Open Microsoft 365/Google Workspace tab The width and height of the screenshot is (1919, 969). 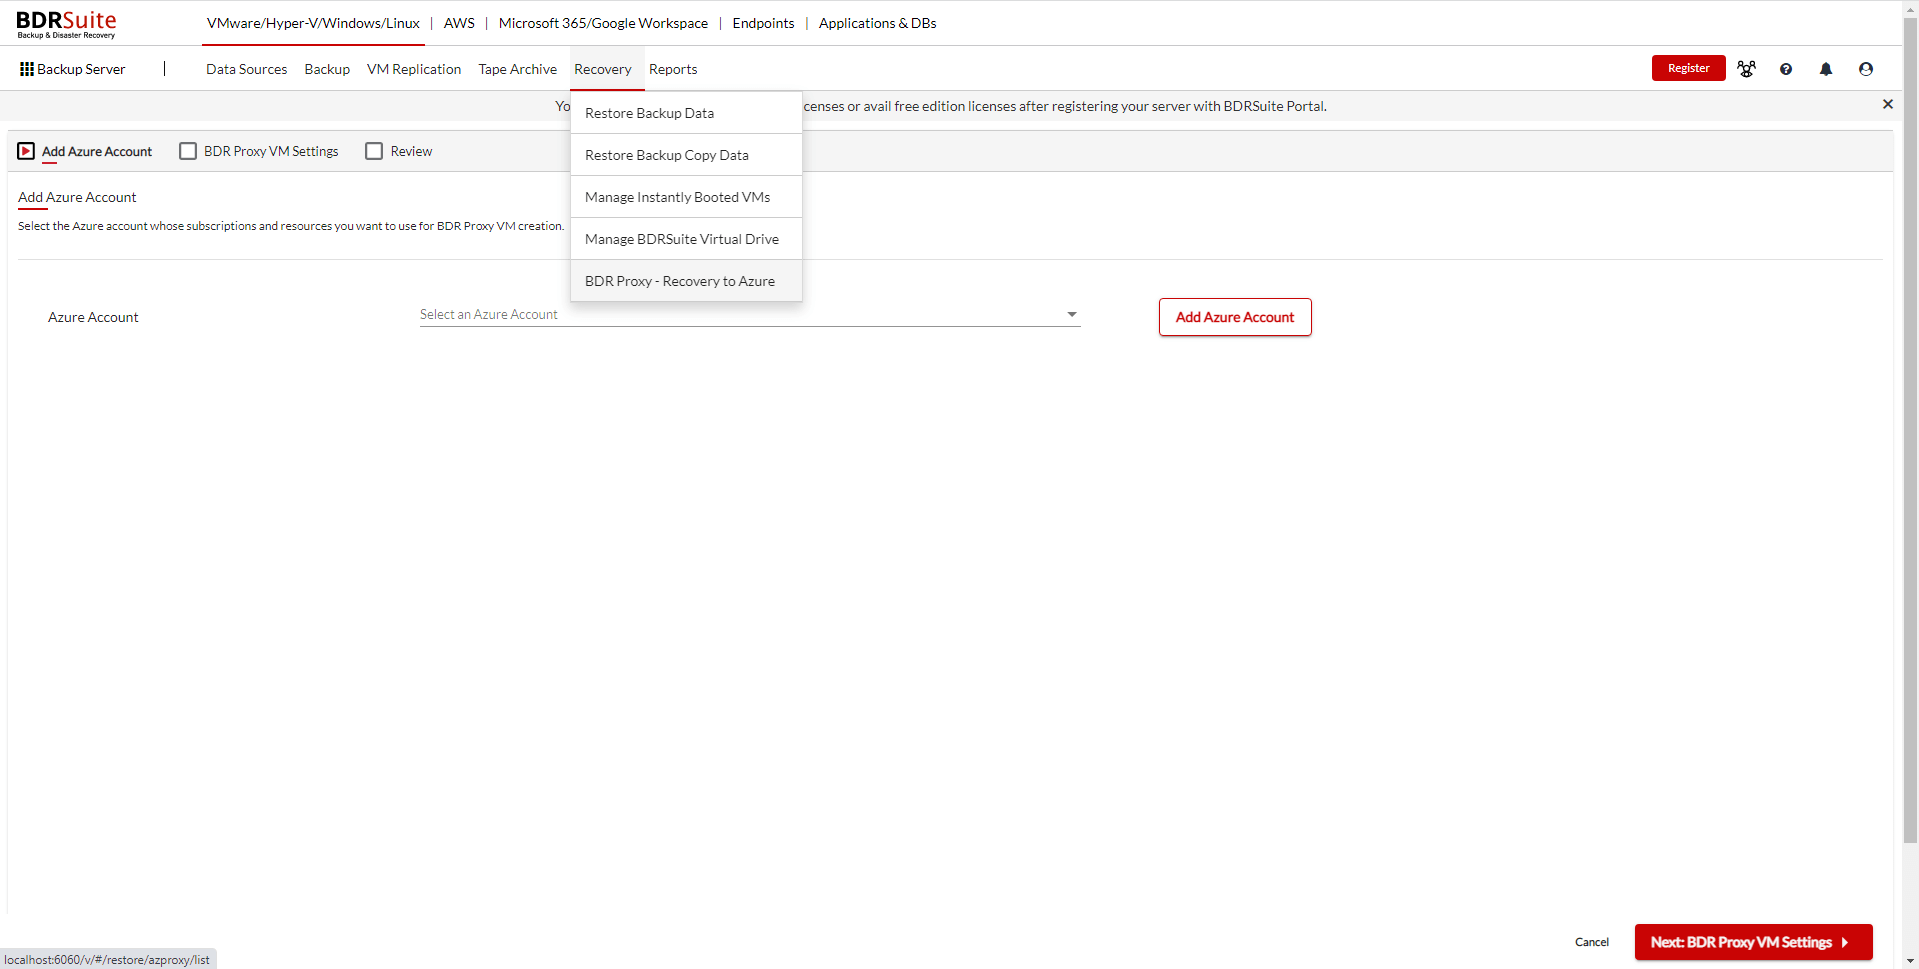tap(603, 23)
